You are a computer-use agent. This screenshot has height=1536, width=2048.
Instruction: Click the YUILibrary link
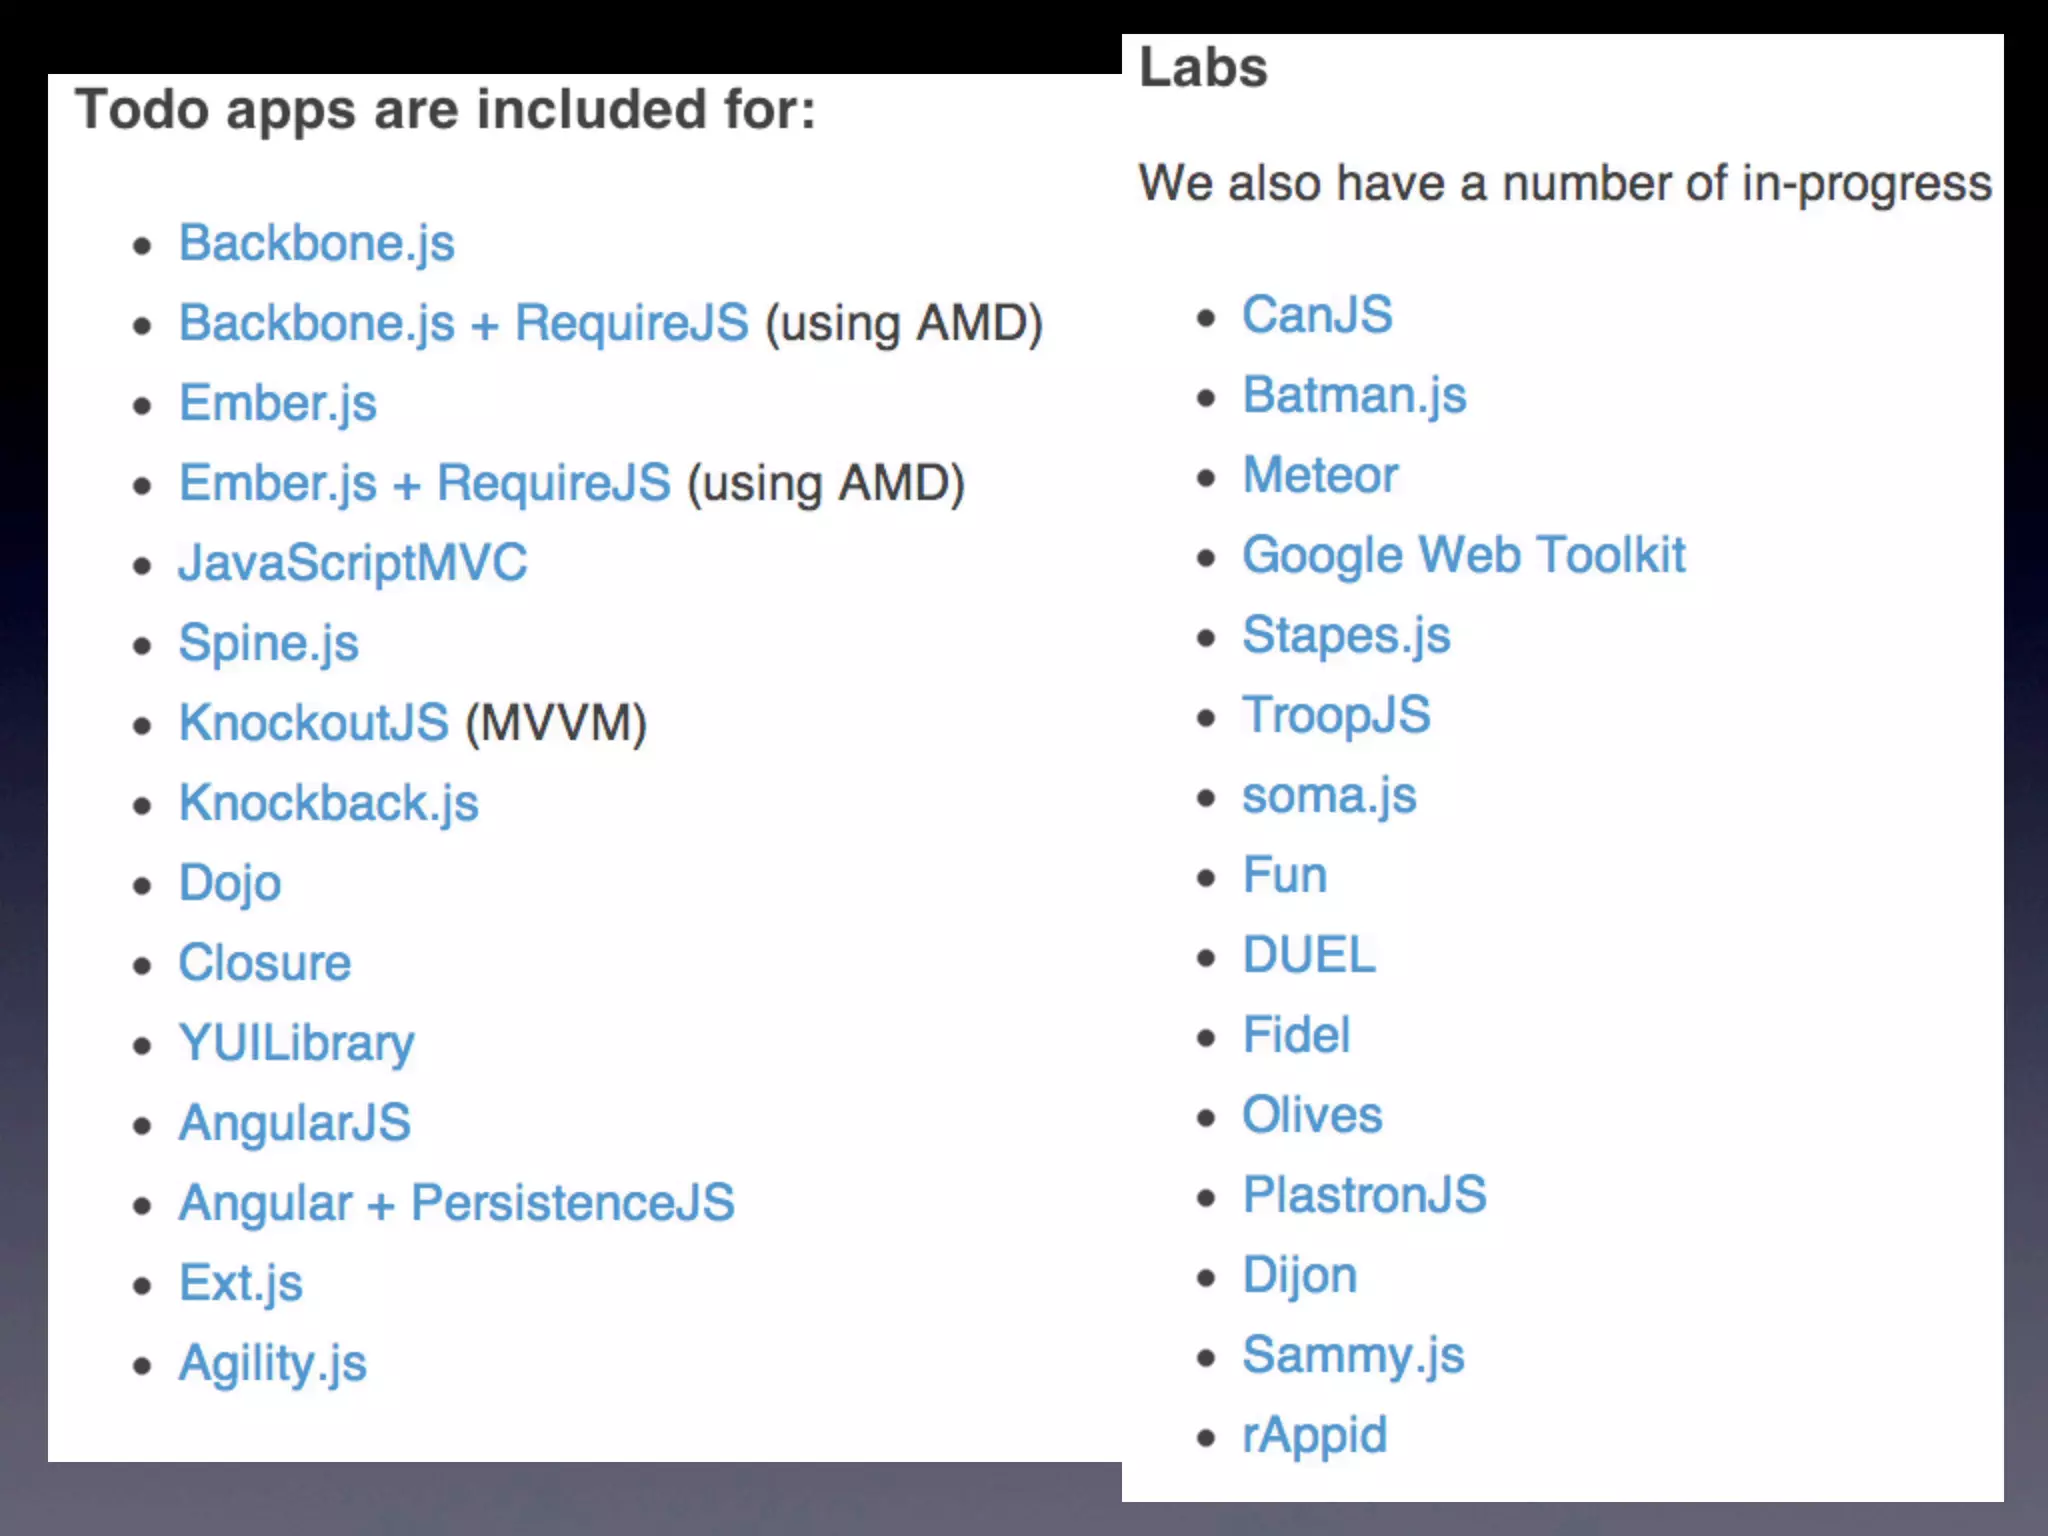click(x=296, y=1043)
